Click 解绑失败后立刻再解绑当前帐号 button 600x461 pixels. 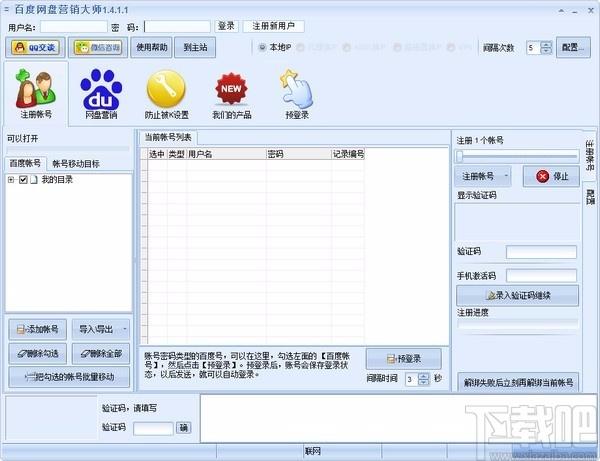tap(518, 382)
